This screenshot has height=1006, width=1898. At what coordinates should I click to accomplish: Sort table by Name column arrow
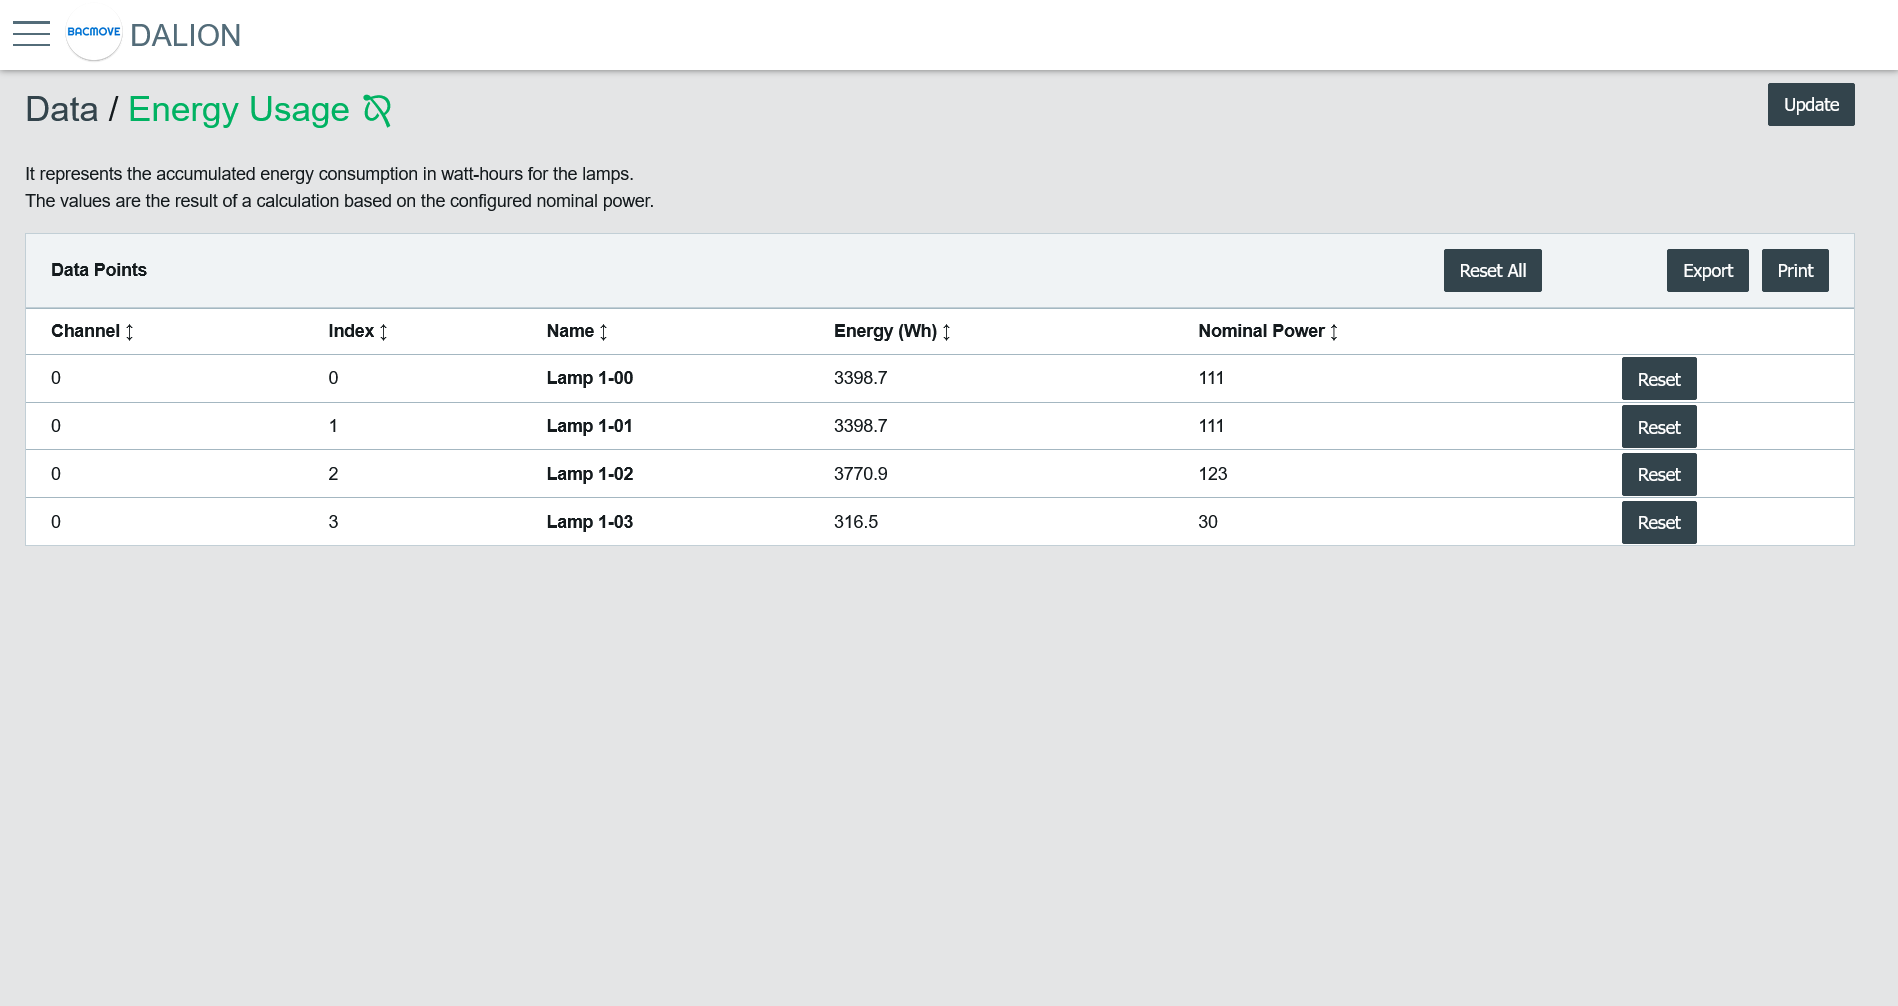pyautogui.click(x=603, y=332)
